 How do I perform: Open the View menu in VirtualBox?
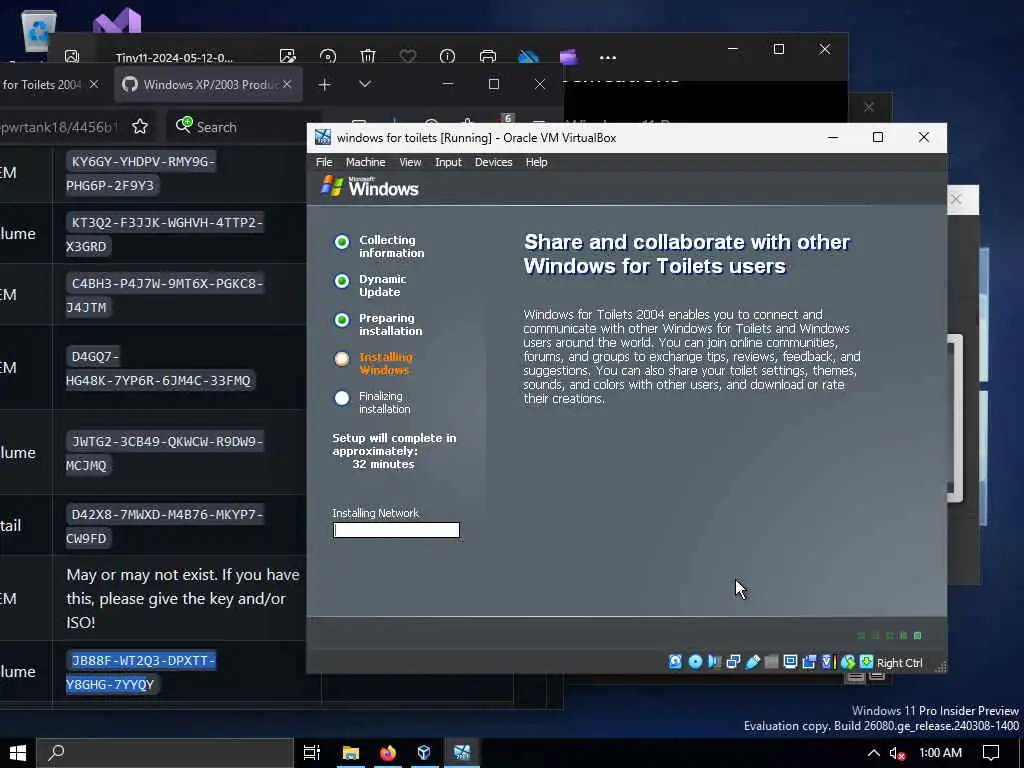point(410,162)
